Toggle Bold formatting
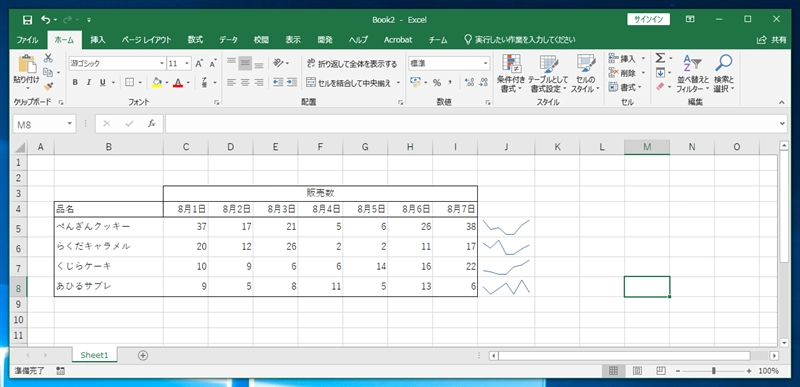The width and height of the screenshot is (800, 387). pos(75,82)
